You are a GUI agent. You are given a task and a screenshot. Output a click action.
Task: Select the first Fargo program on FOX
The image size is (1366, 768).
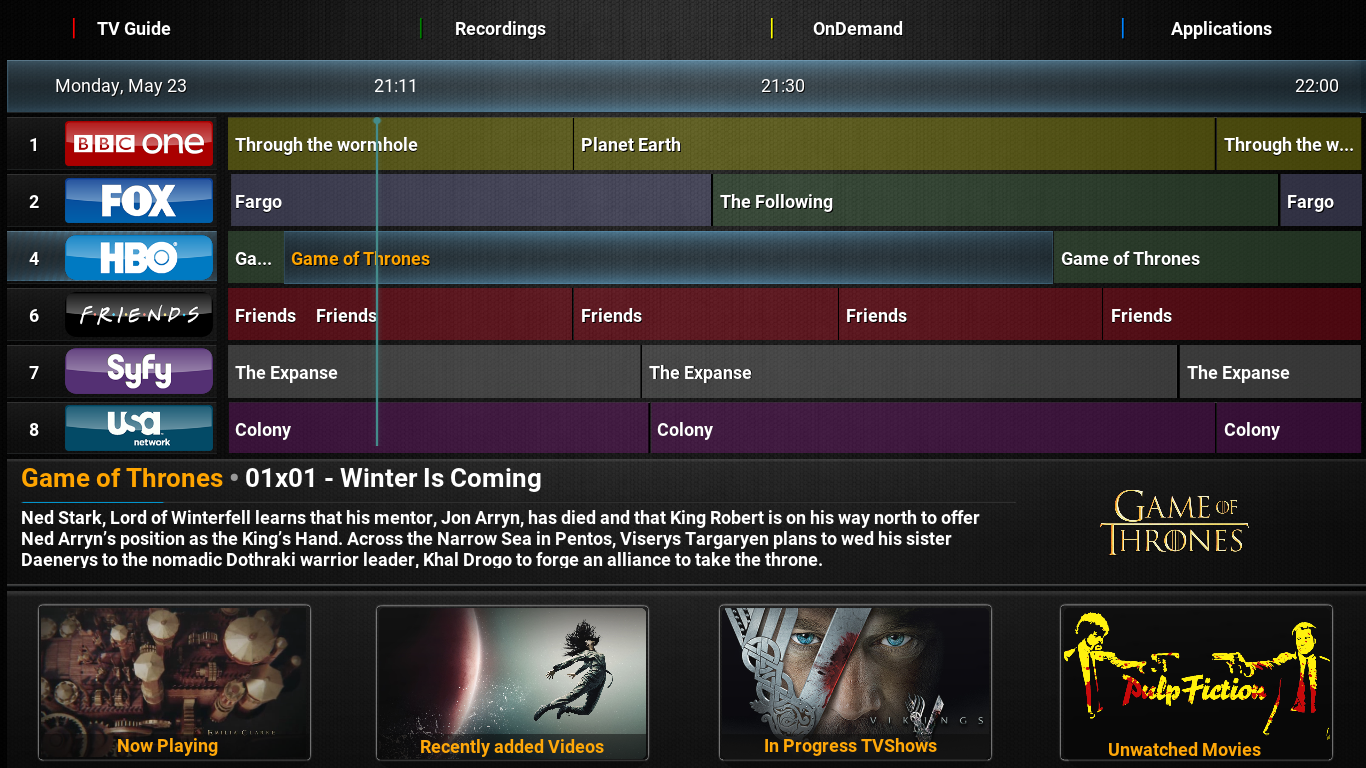coord(470,201)
